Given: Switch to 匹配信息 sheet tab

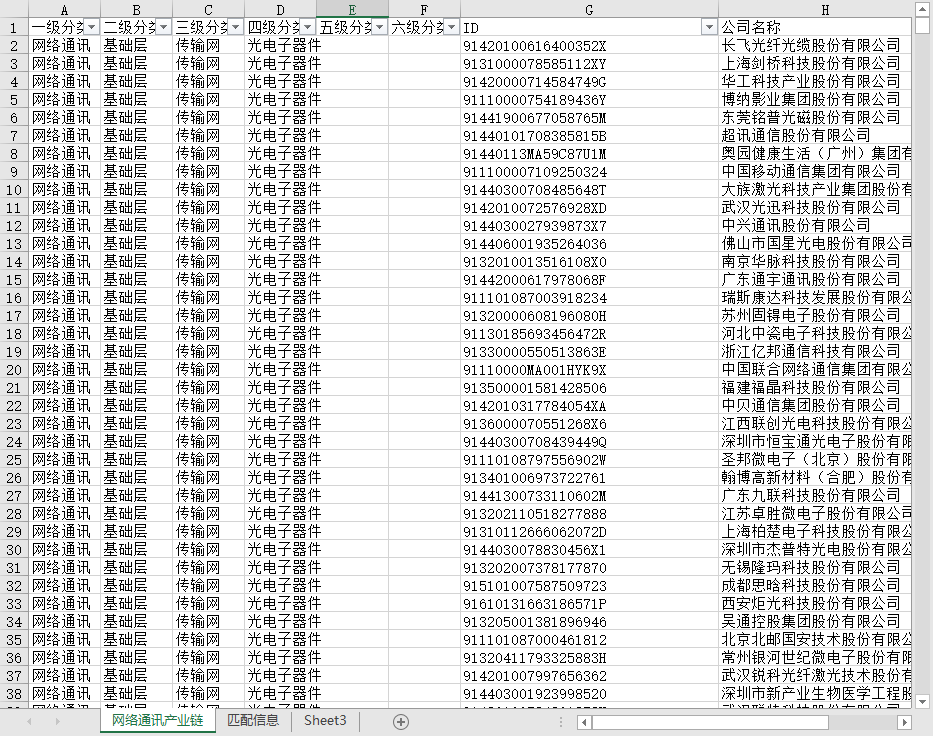Looking at the screenshot, I should point(253,721).
